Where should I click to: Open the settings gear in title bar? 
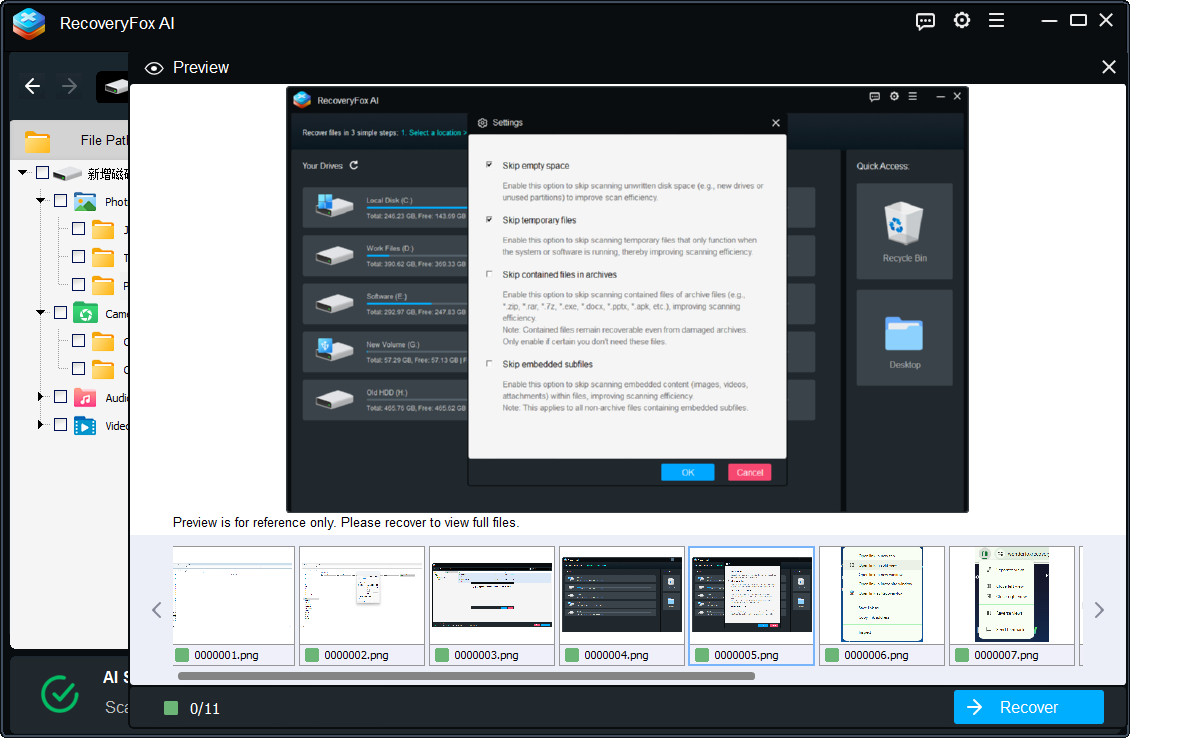962,20
